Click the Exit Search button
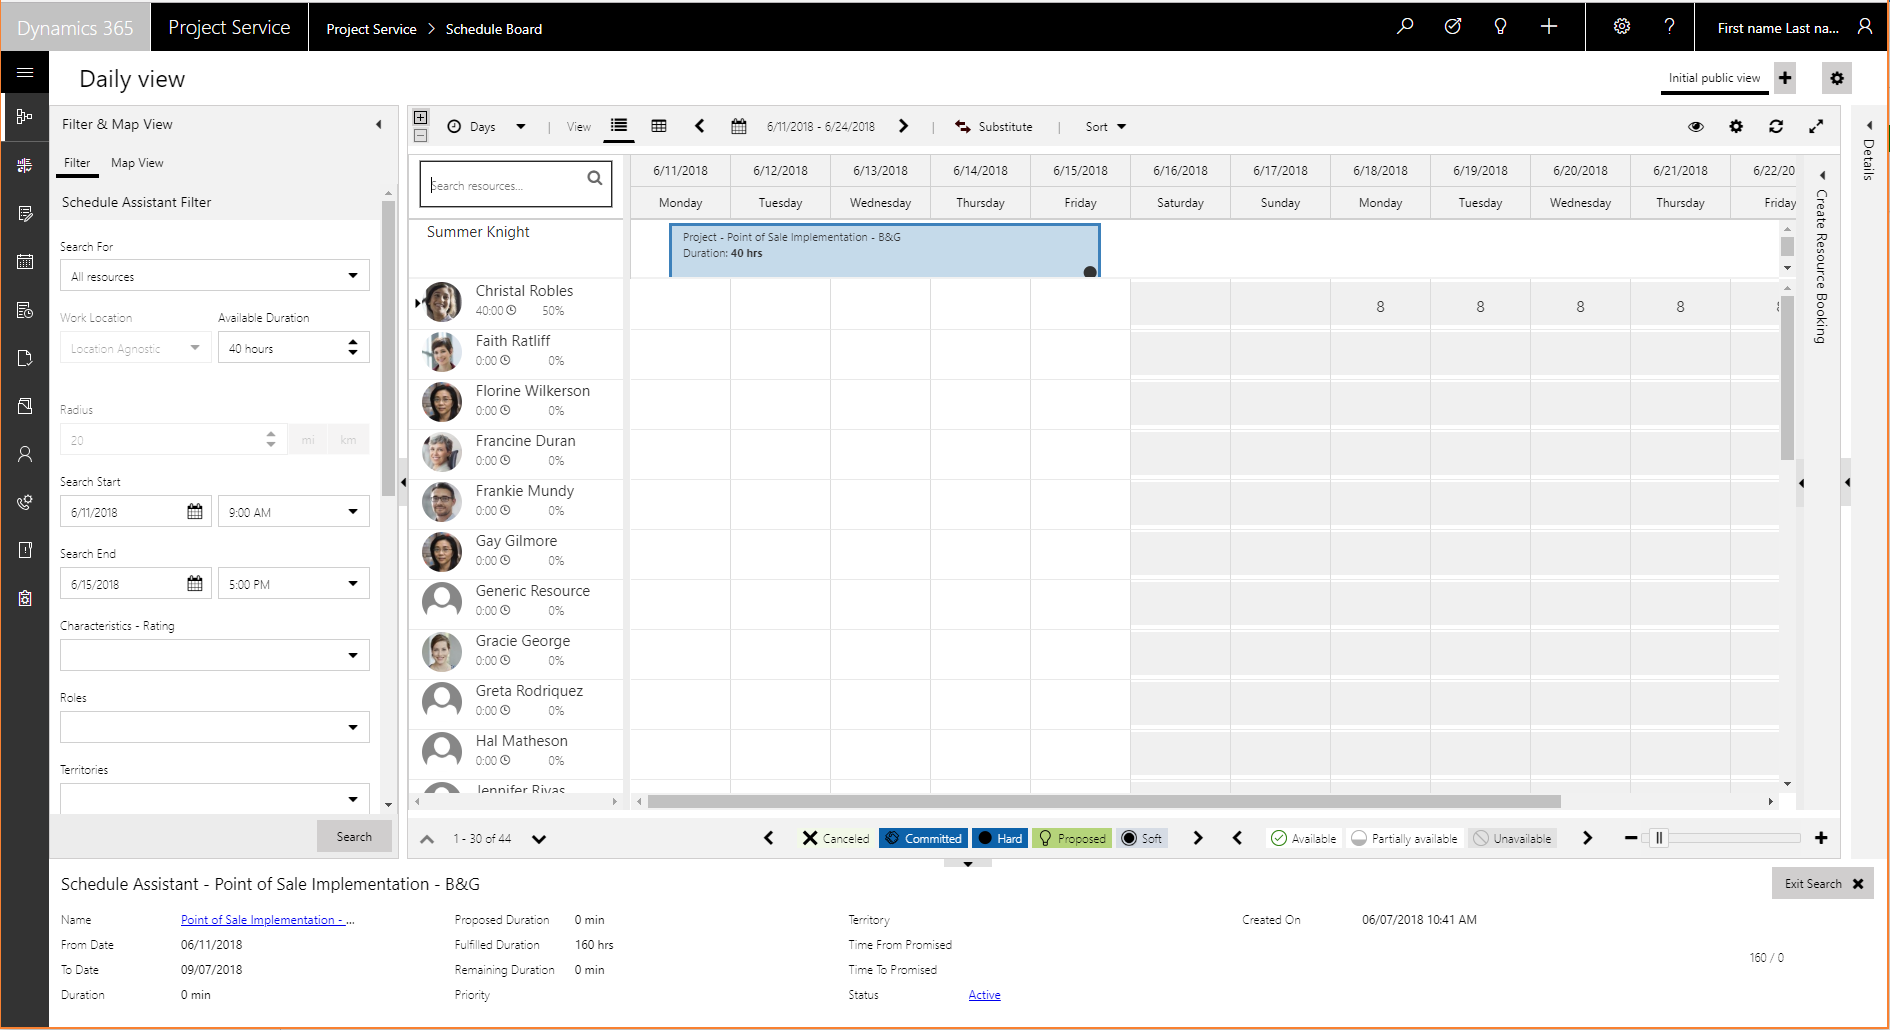 click(1823, 884)
